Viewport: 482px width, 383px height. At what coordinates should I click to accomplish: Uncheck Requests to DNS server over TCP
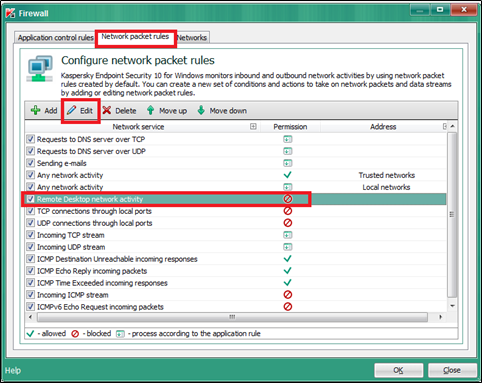coord(31,139)
